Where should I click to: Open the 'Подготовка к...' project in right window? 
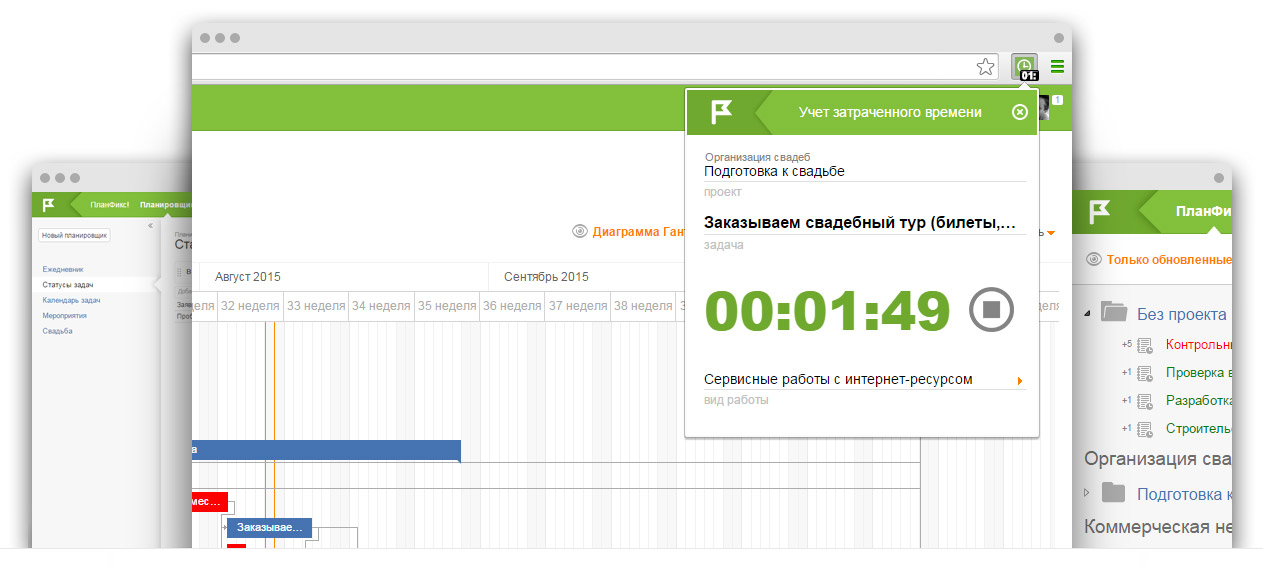[x=1184, y=494]
